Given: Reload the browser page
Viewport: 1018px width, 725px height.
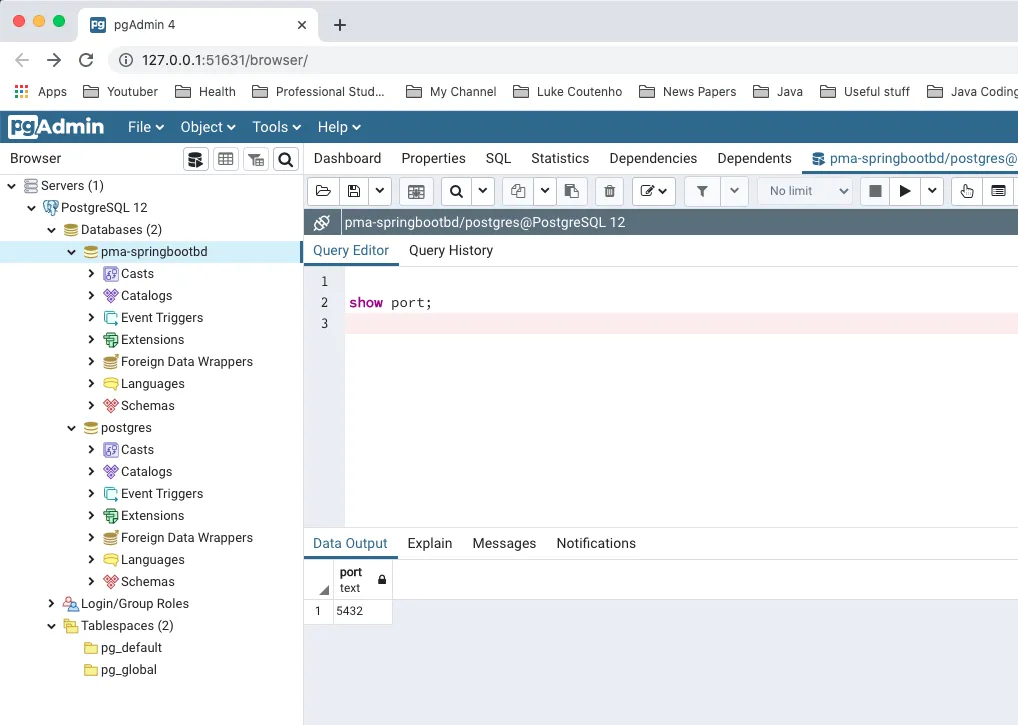Looking at the screenshot, I should (x=86, y=60).
